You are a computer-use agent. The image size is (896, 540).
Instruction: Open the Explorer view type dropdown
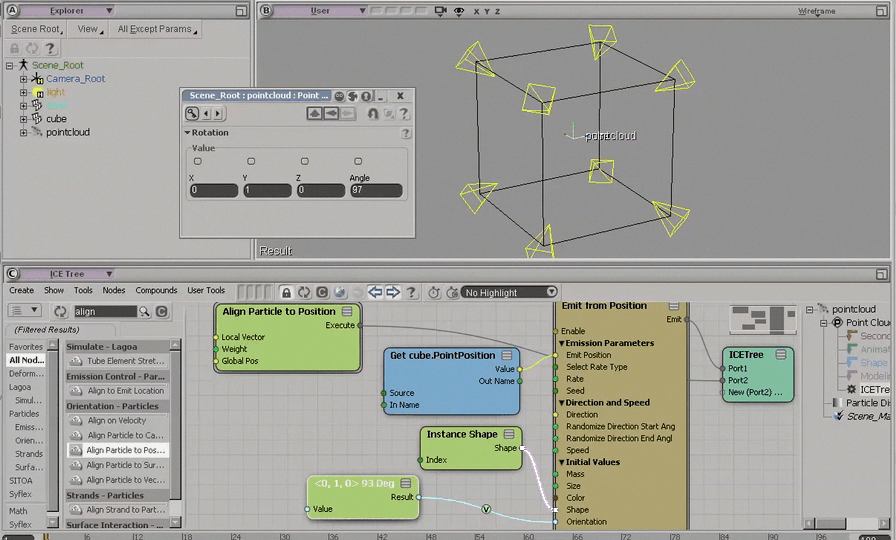[67, 11]
